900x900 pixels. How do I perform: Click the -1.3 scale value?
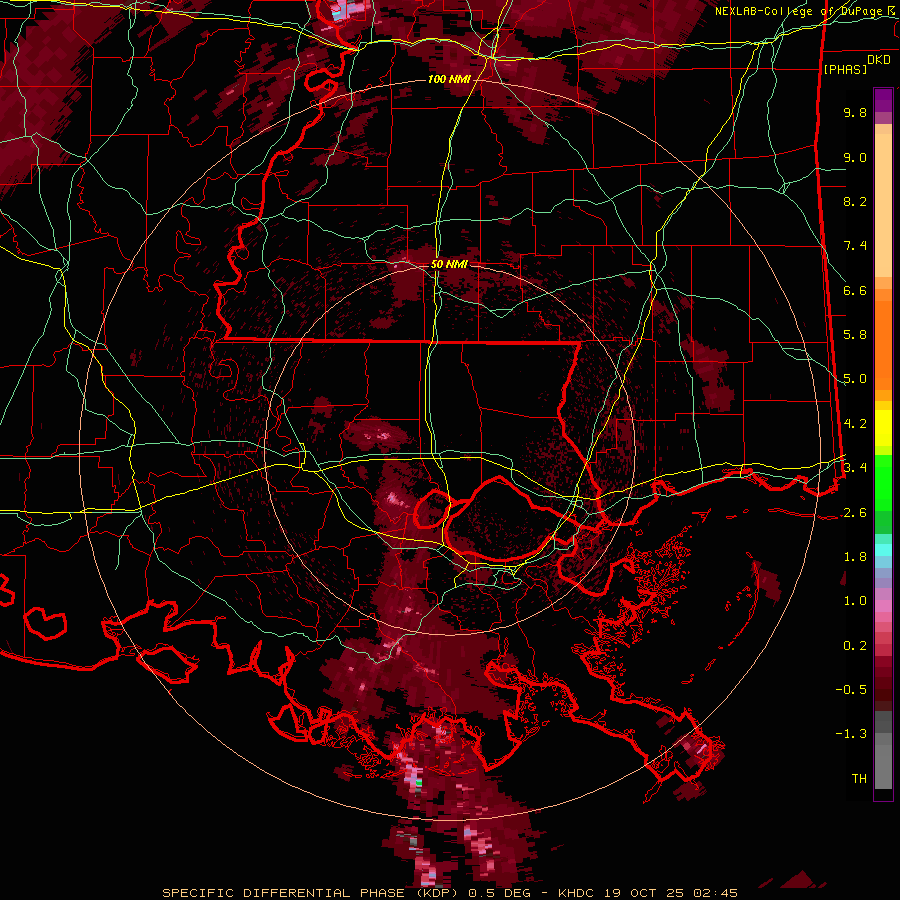851,734
